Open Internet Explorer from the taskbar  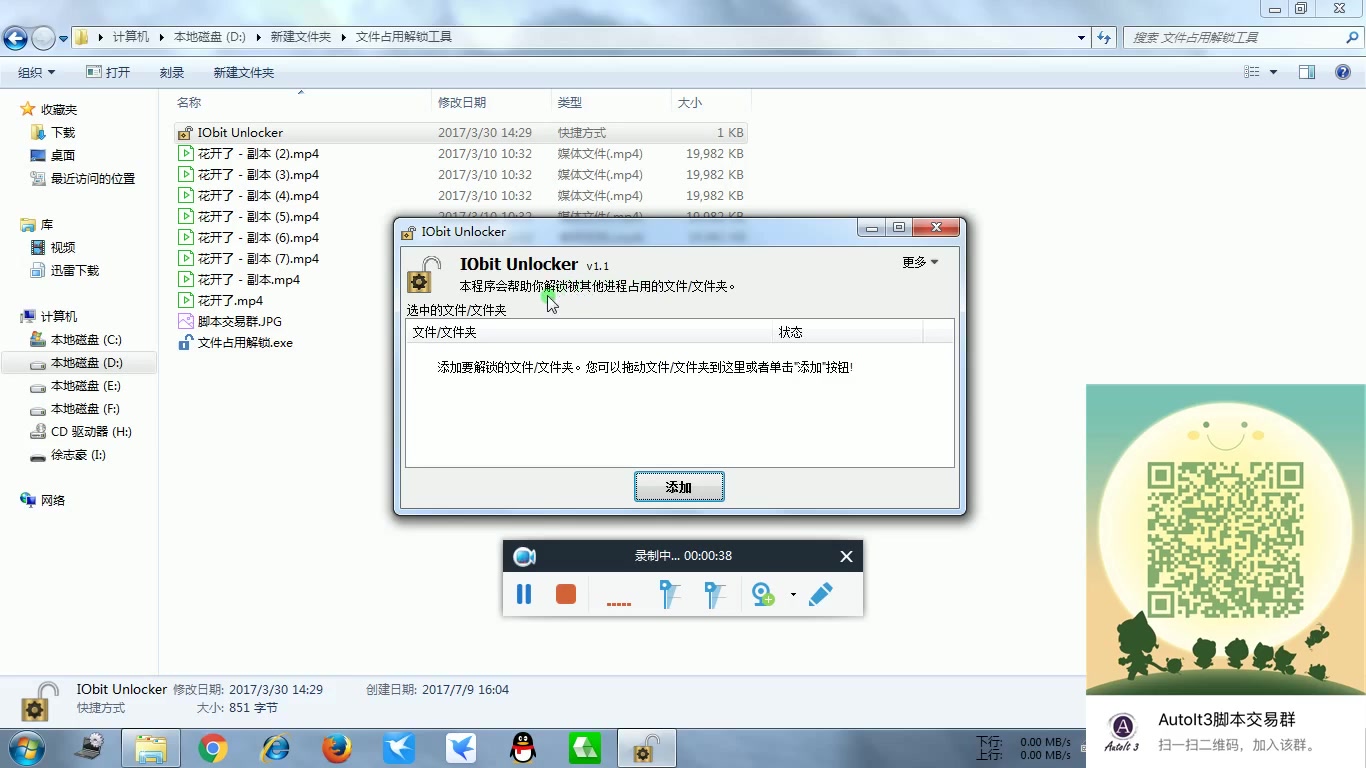[x=274, y=748]
